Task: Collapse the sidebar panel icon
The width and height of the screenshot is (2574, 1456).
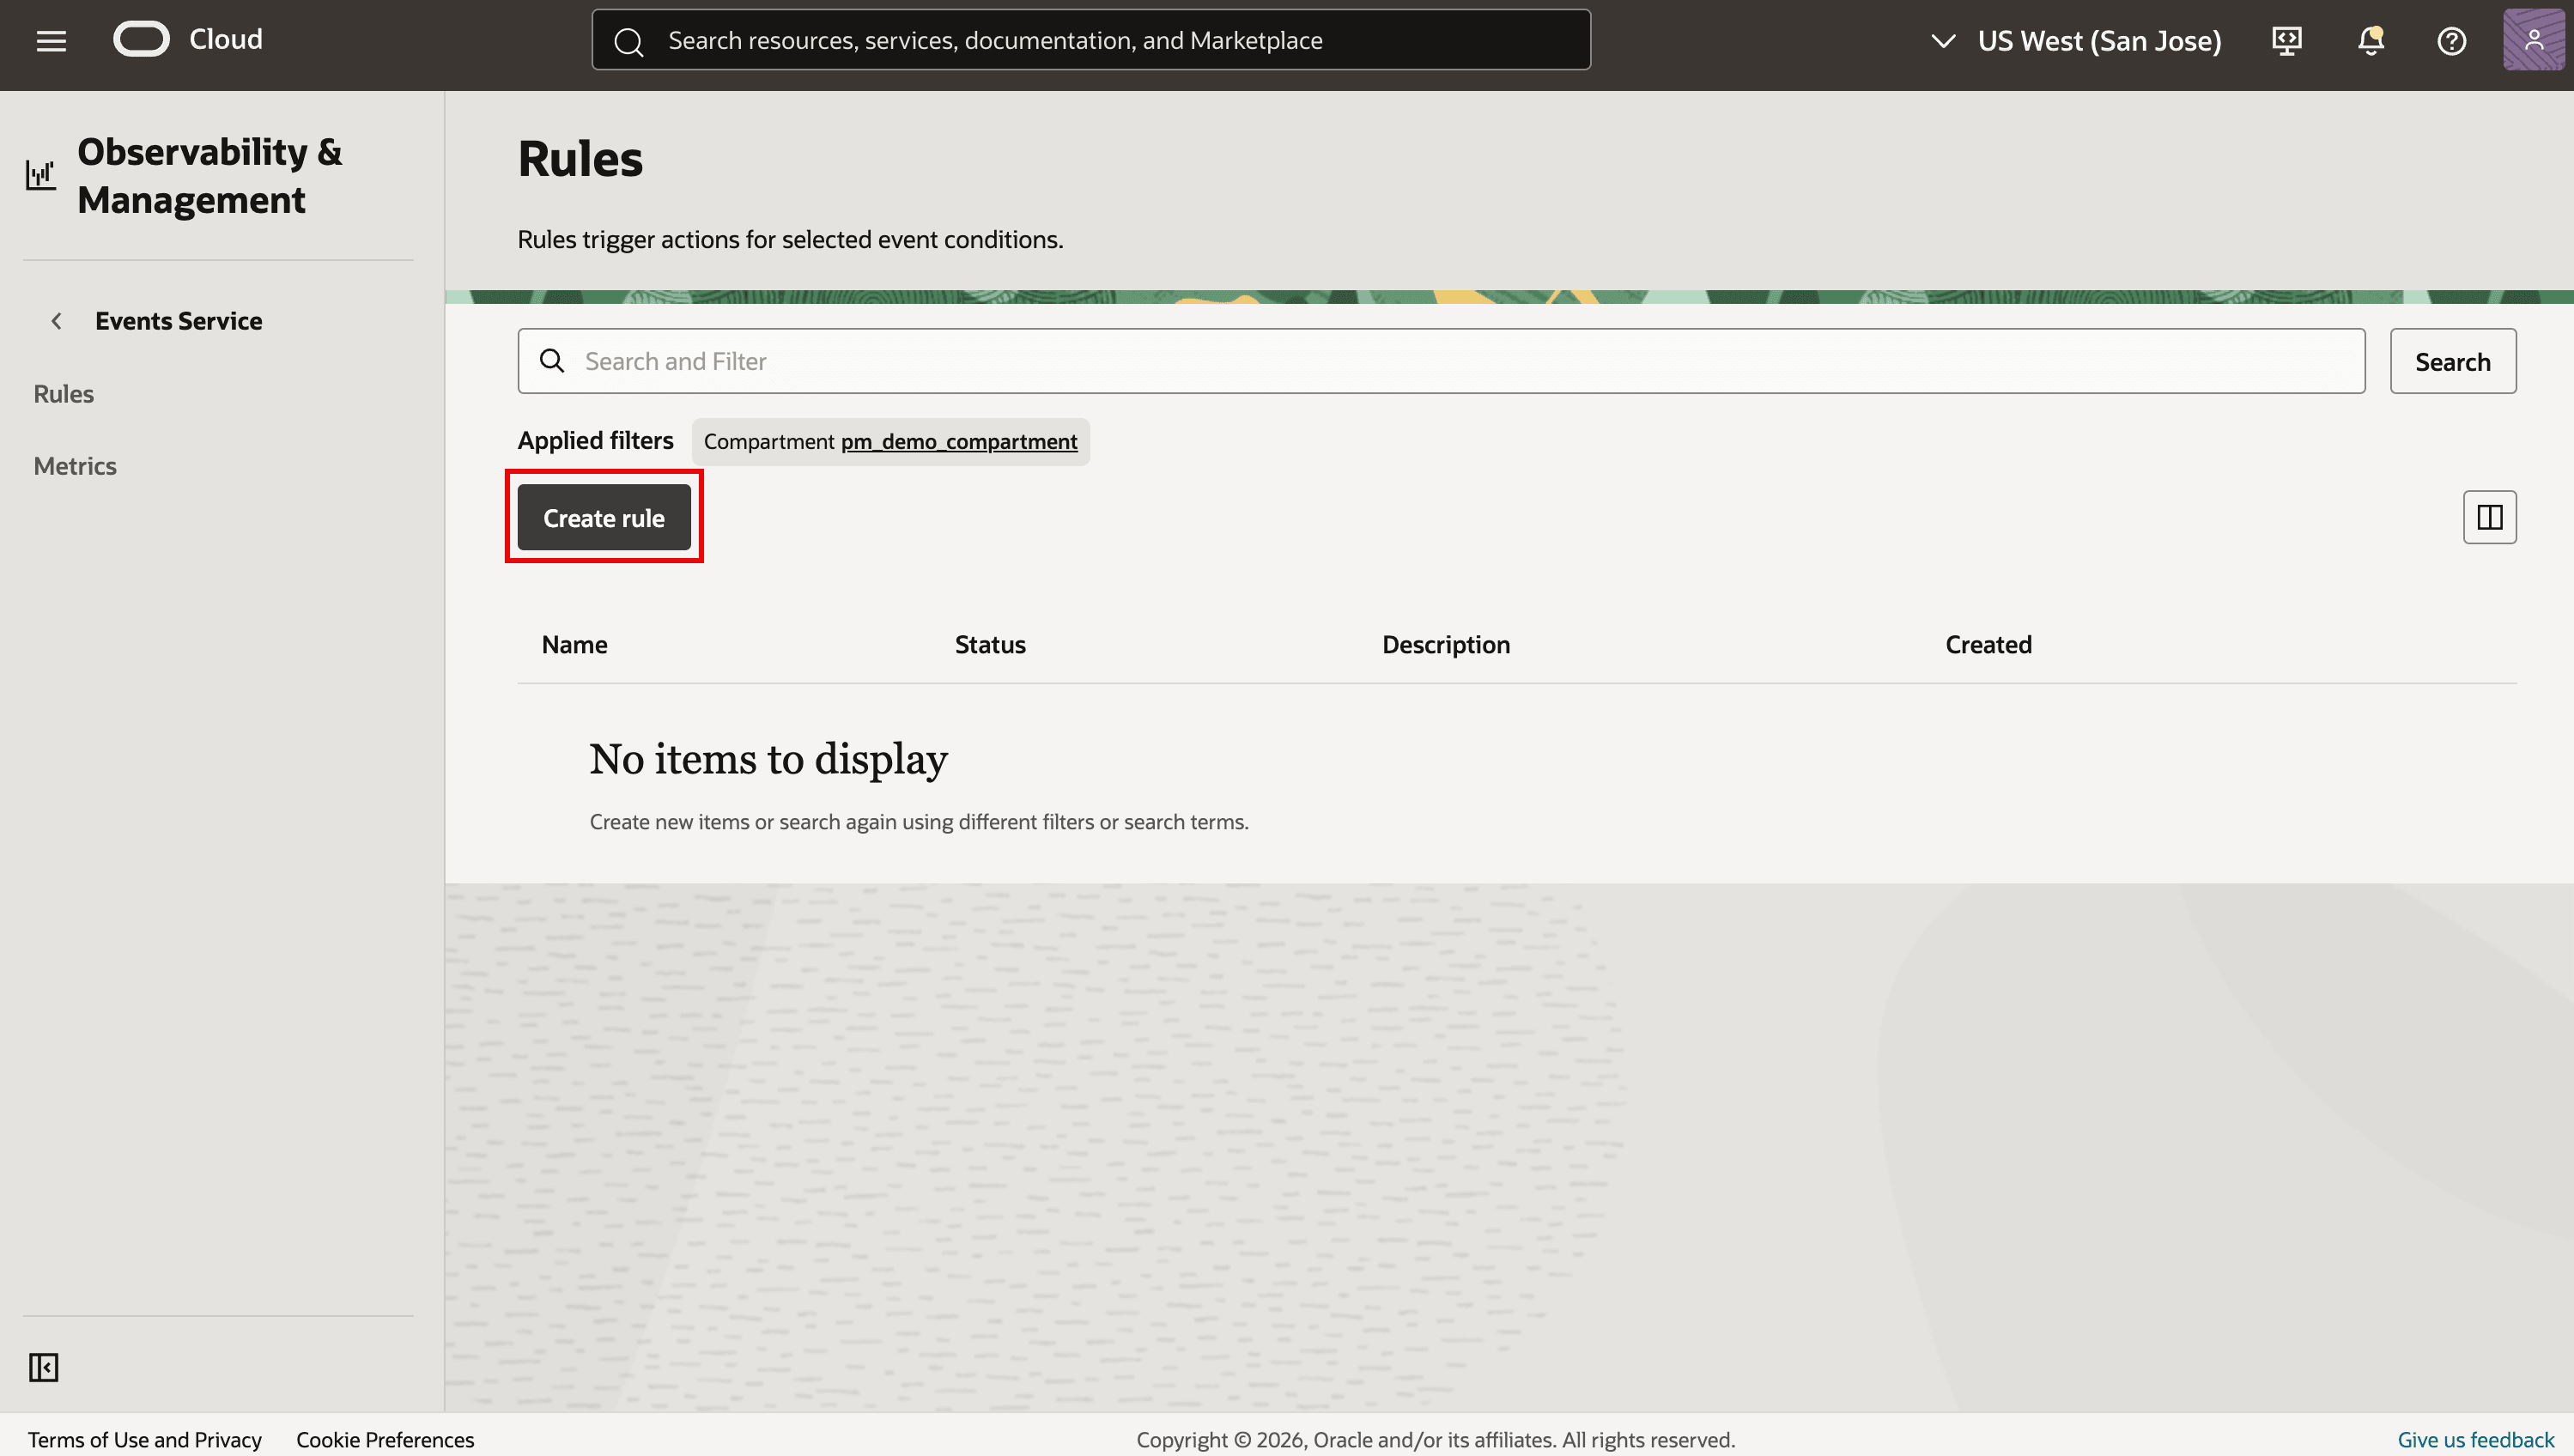Action: click(43, 1366)
